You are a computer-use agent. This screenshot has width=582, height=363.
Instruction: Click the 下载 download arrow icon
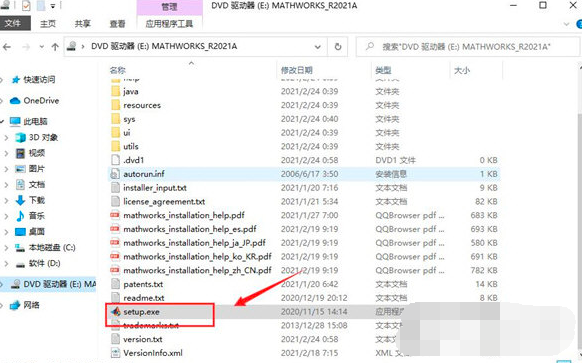[x=20, y=200]
